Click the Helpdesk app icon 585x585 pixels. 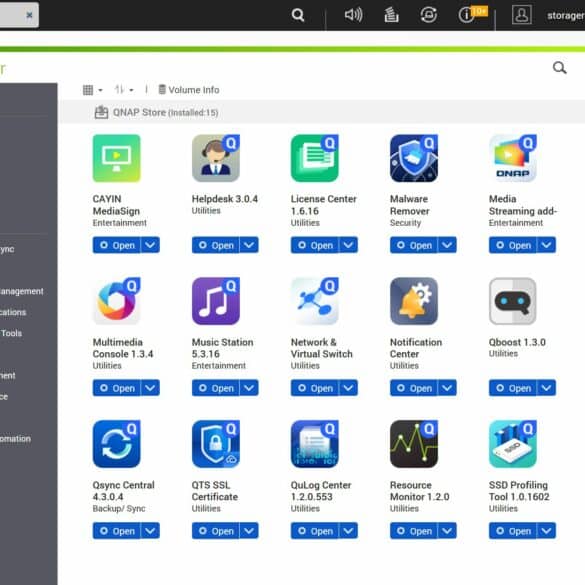pos(216,158)
